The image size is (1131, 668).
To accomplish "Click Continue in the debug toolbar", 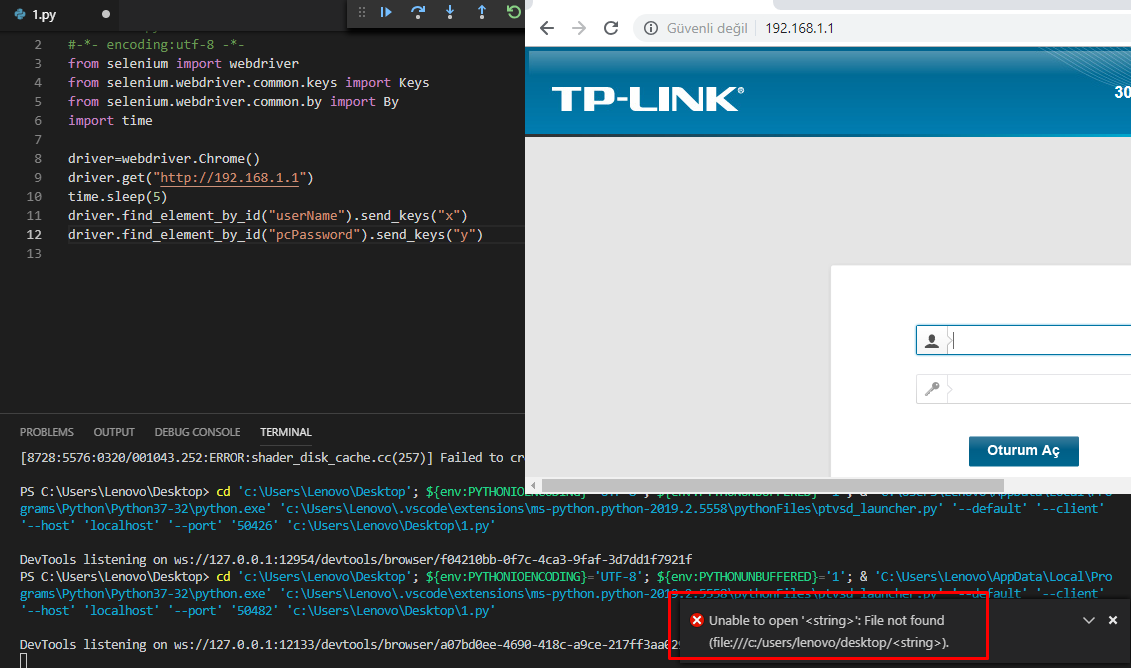I will pos(386,12).
